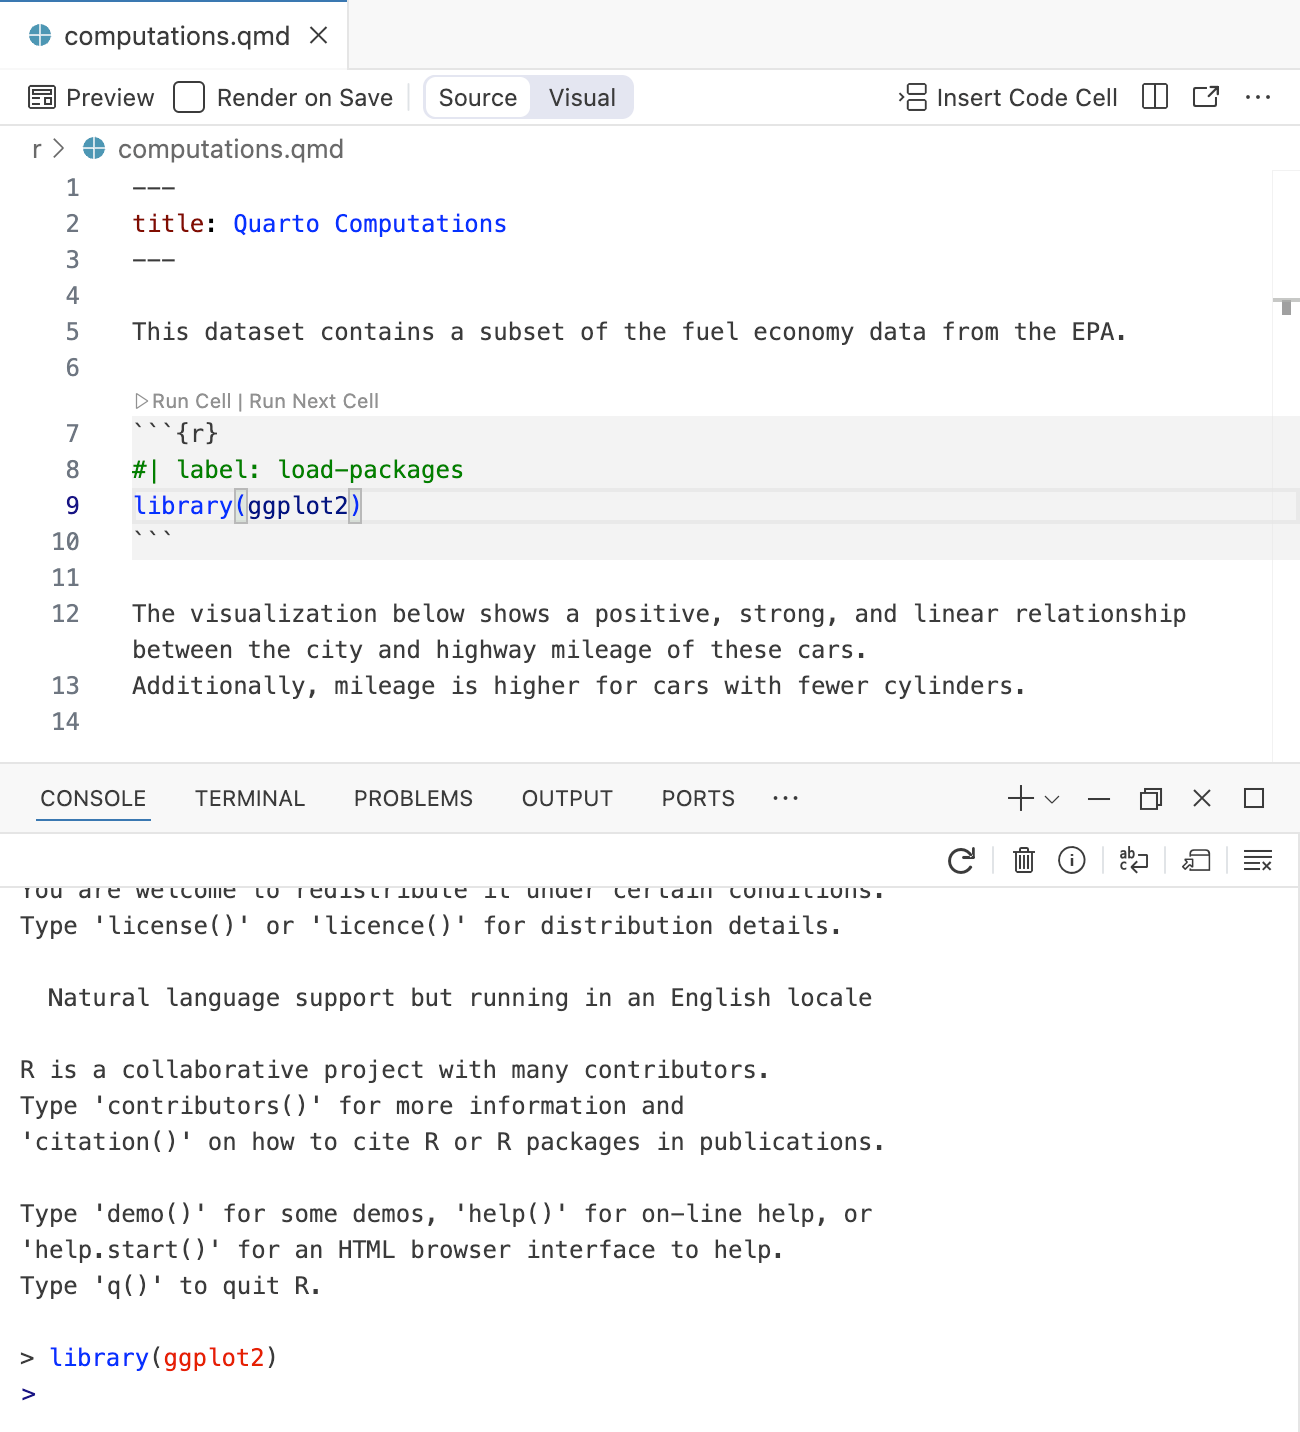
Task: Open the console session info icon
Action: (x=1071, y=860)
